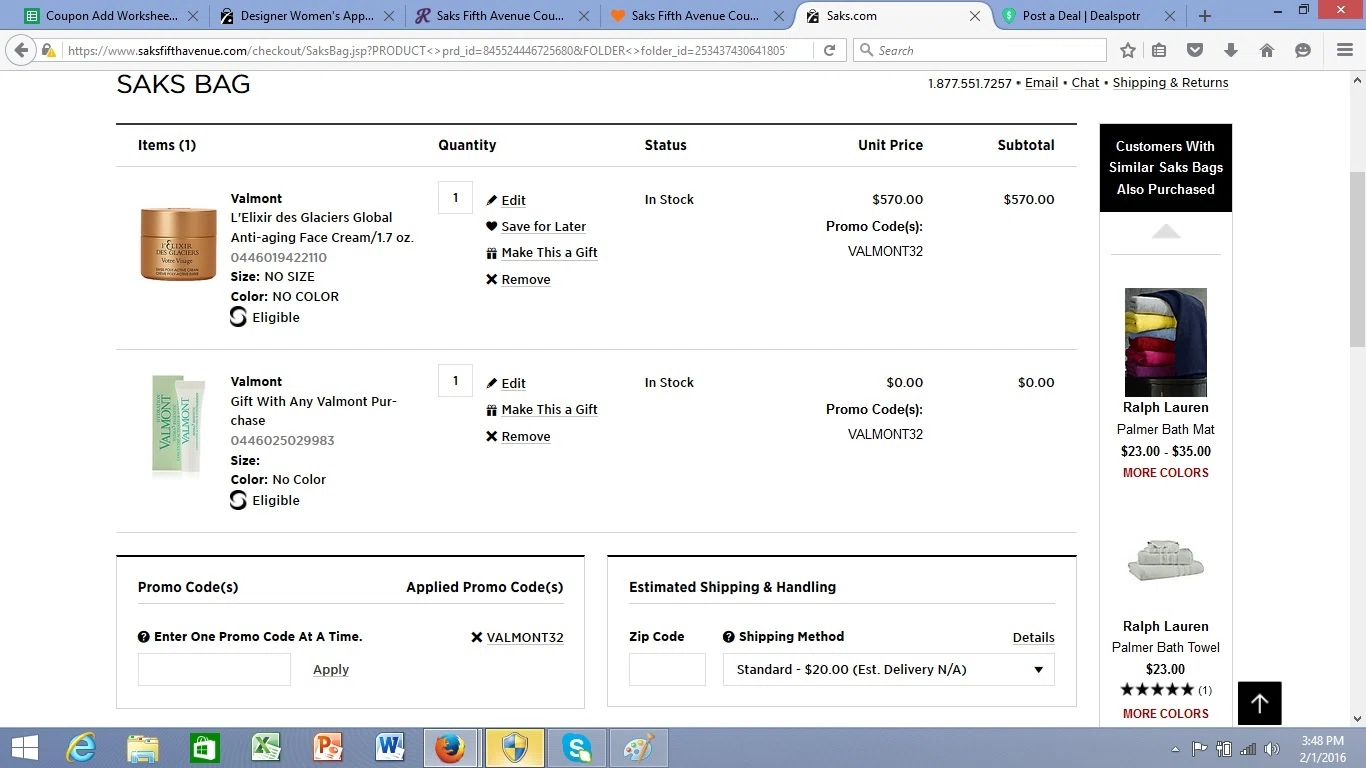Open the shipping Details link
The image size is (1366, 768).
pyautogui.click(x=1033, y=637)
